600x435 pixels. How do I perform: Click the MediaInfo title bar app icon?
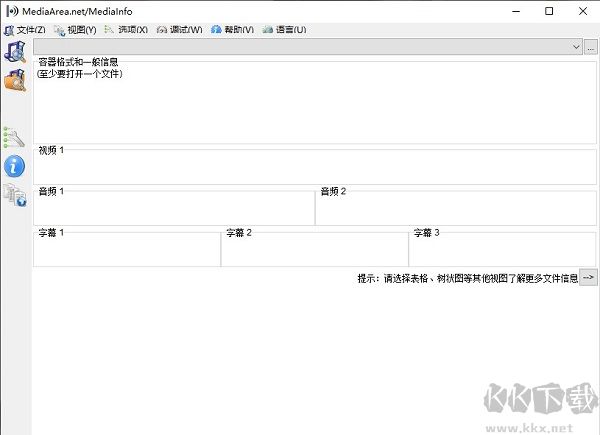pyautogui.click(x=12, y=11)
